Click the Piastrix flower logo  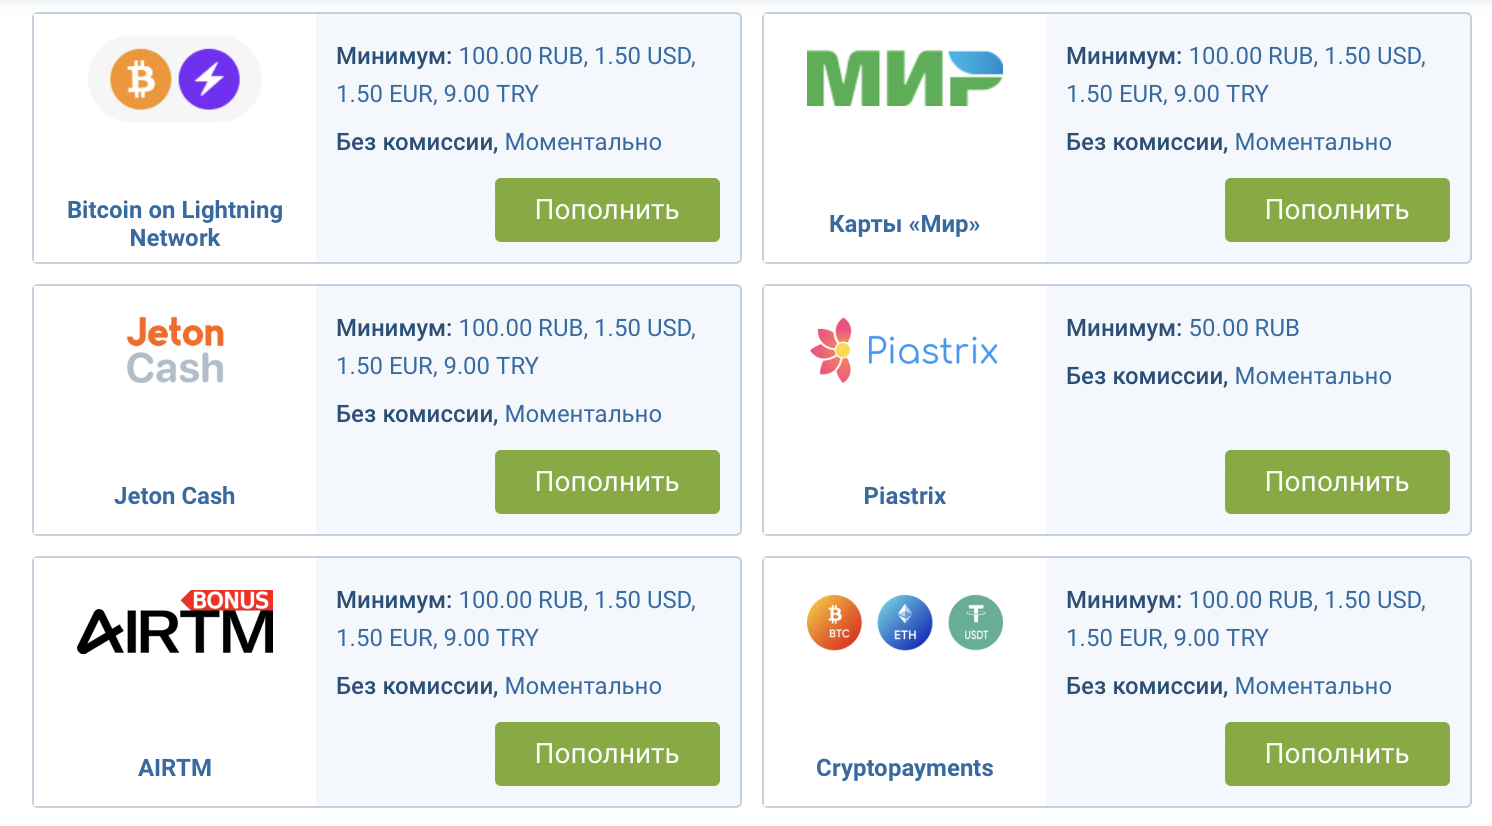(831, 350)
